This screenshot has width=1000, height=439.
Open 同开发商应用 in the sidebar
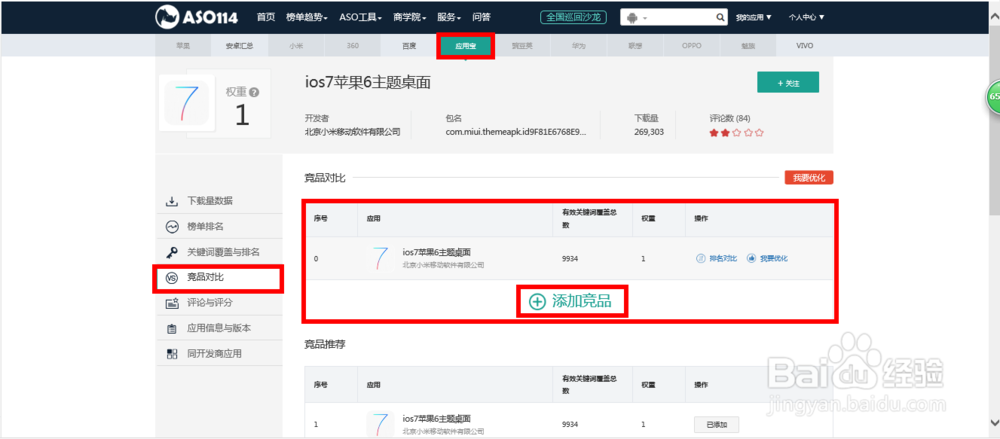219,353
